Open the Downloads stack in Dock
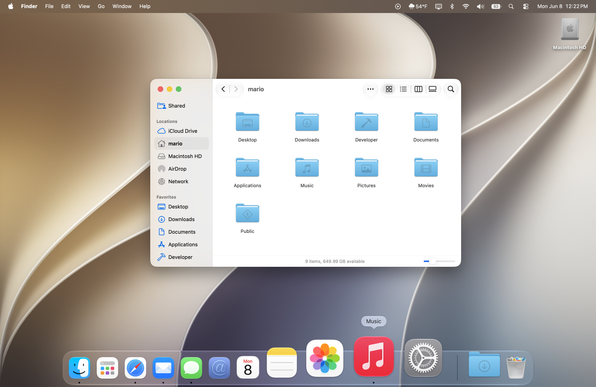596x387 pixels. 484,364
